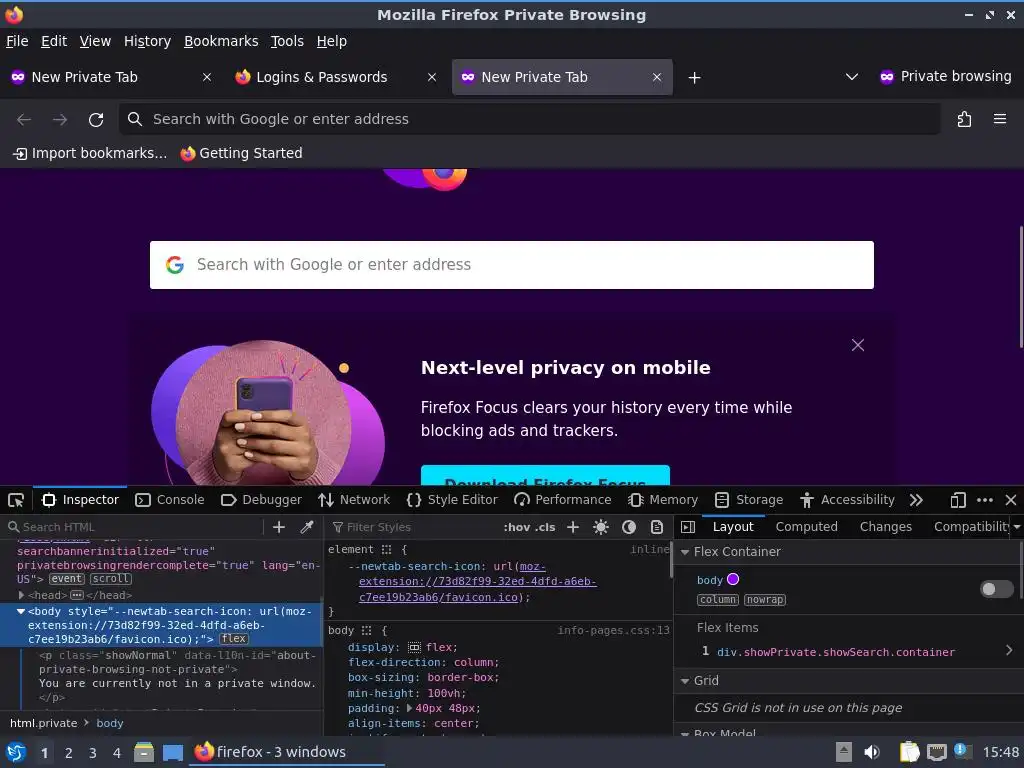The width and height of the screenshot is (1024, 768).
Task: Select flex item div.showPrivate.showSearch.container
Action: point(836,652)
